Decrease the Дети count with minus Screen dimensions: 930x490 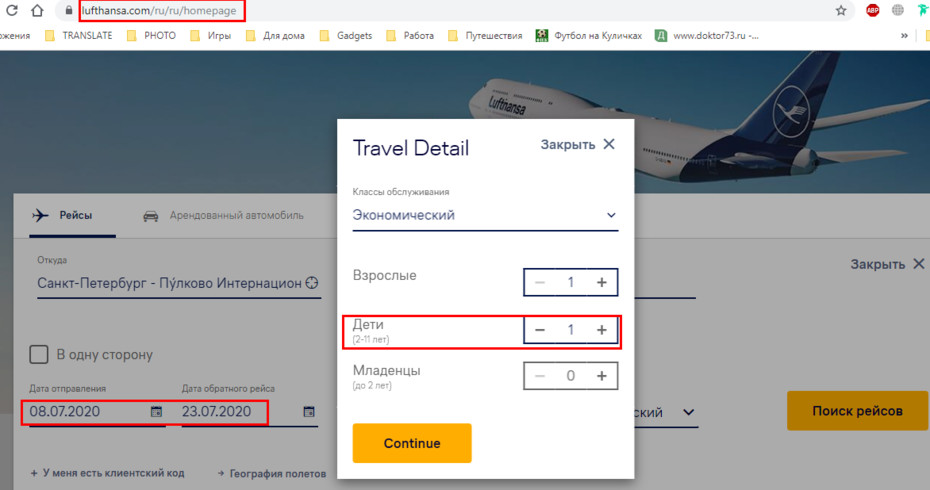click(x=540, y=330)
